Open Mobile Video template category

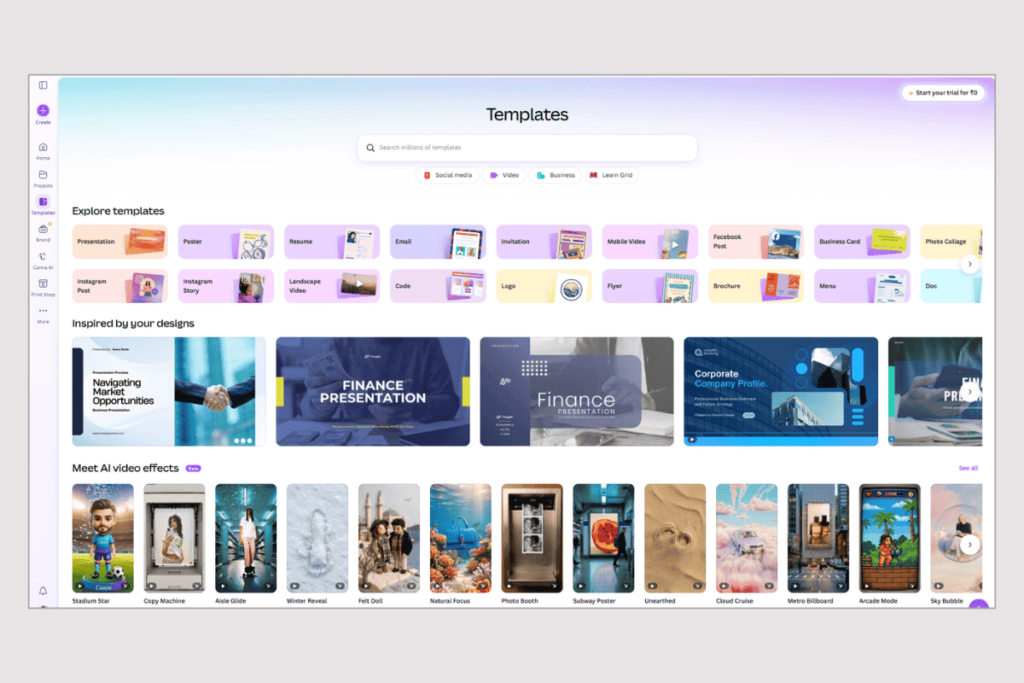pyautogui.click(x=650, y=242)
